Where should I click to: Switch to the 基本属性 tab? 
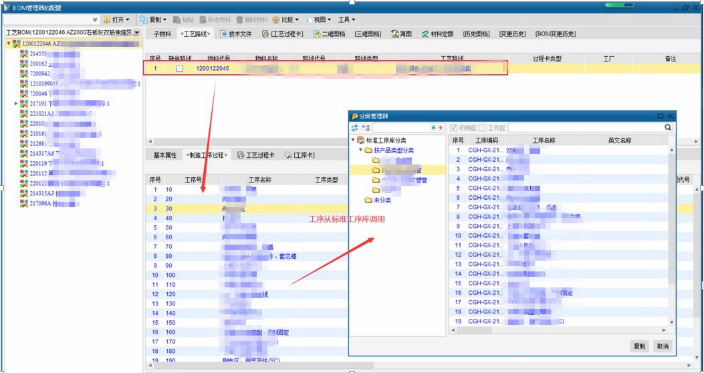click(x=165, y=155)
